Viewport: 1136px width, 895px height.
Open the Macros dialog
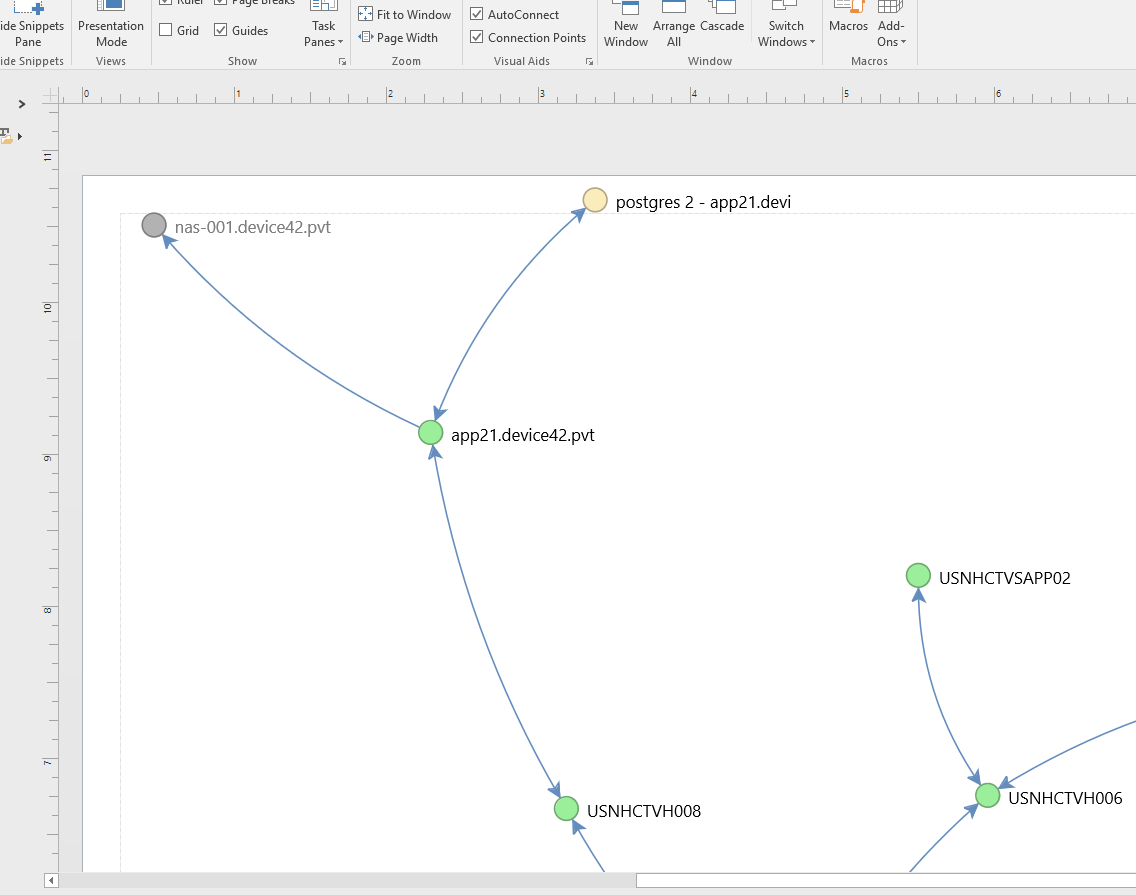(x=848, y=18)
